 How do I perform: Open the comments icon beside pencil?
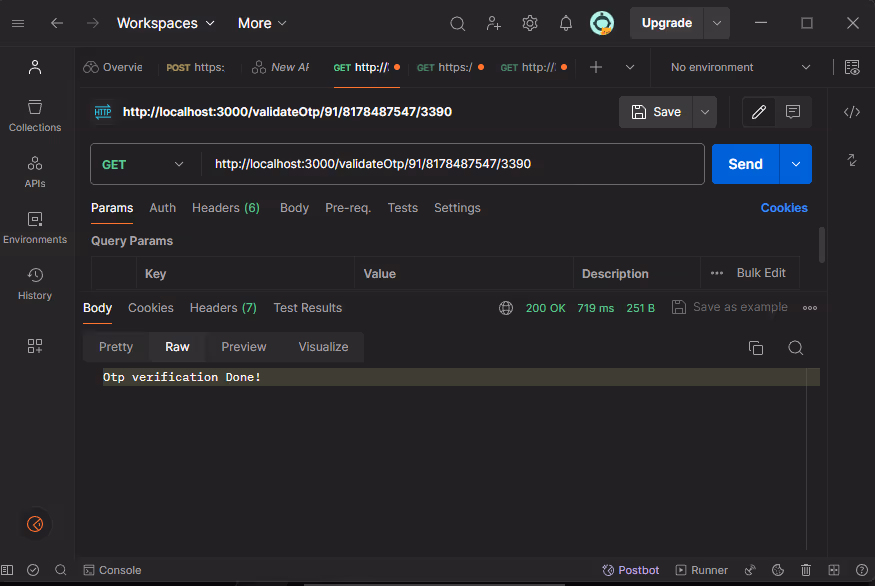coord(792,112)
